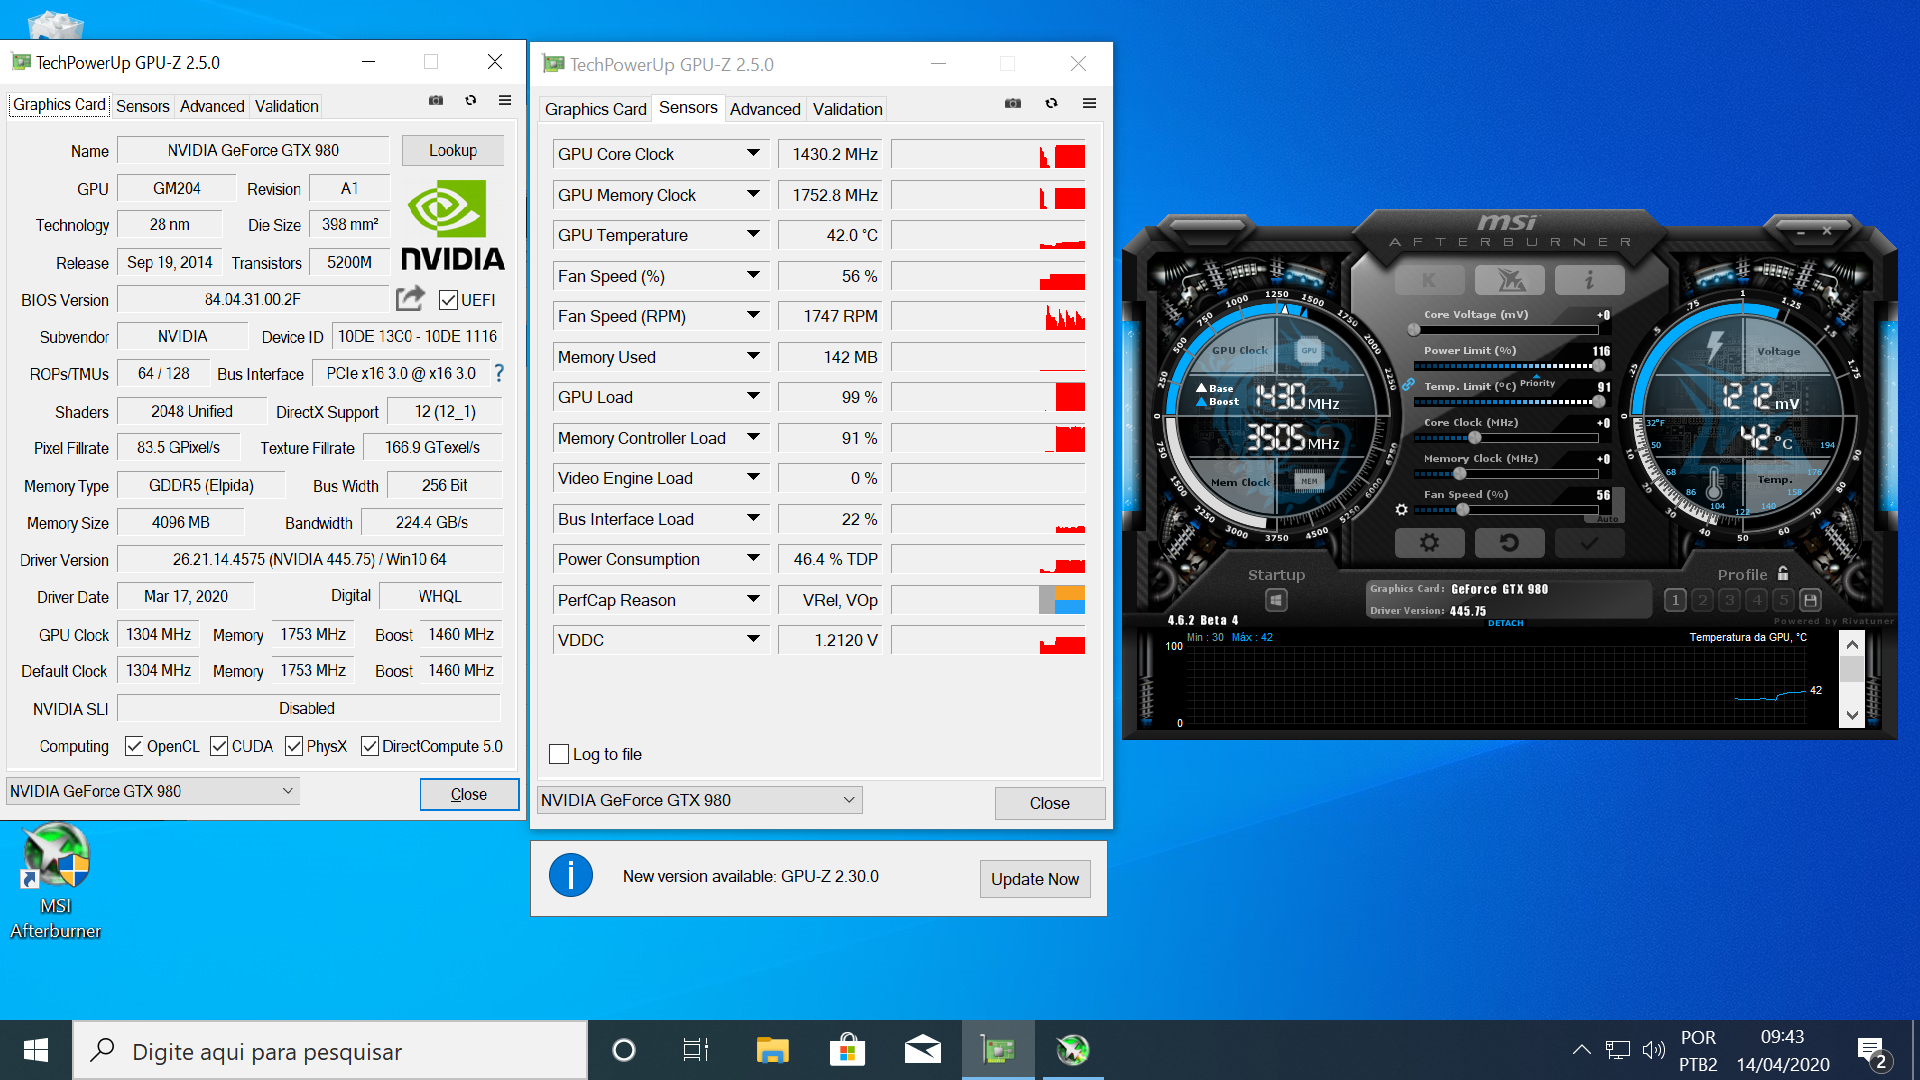The image size is (1920, 1080).
Task: Switch to Graphics Card tab in right GPU-Z window
Action: tap(596, 109)
